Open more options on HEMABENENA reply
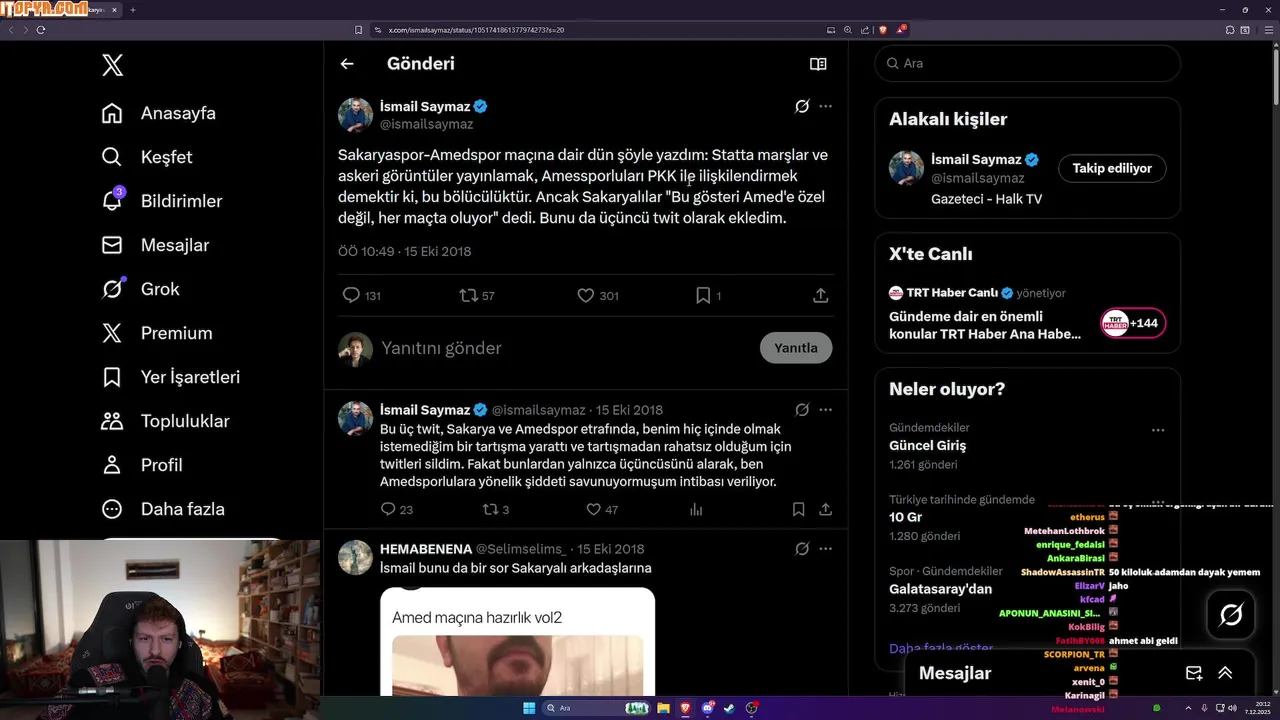 (x=825, y=549)
